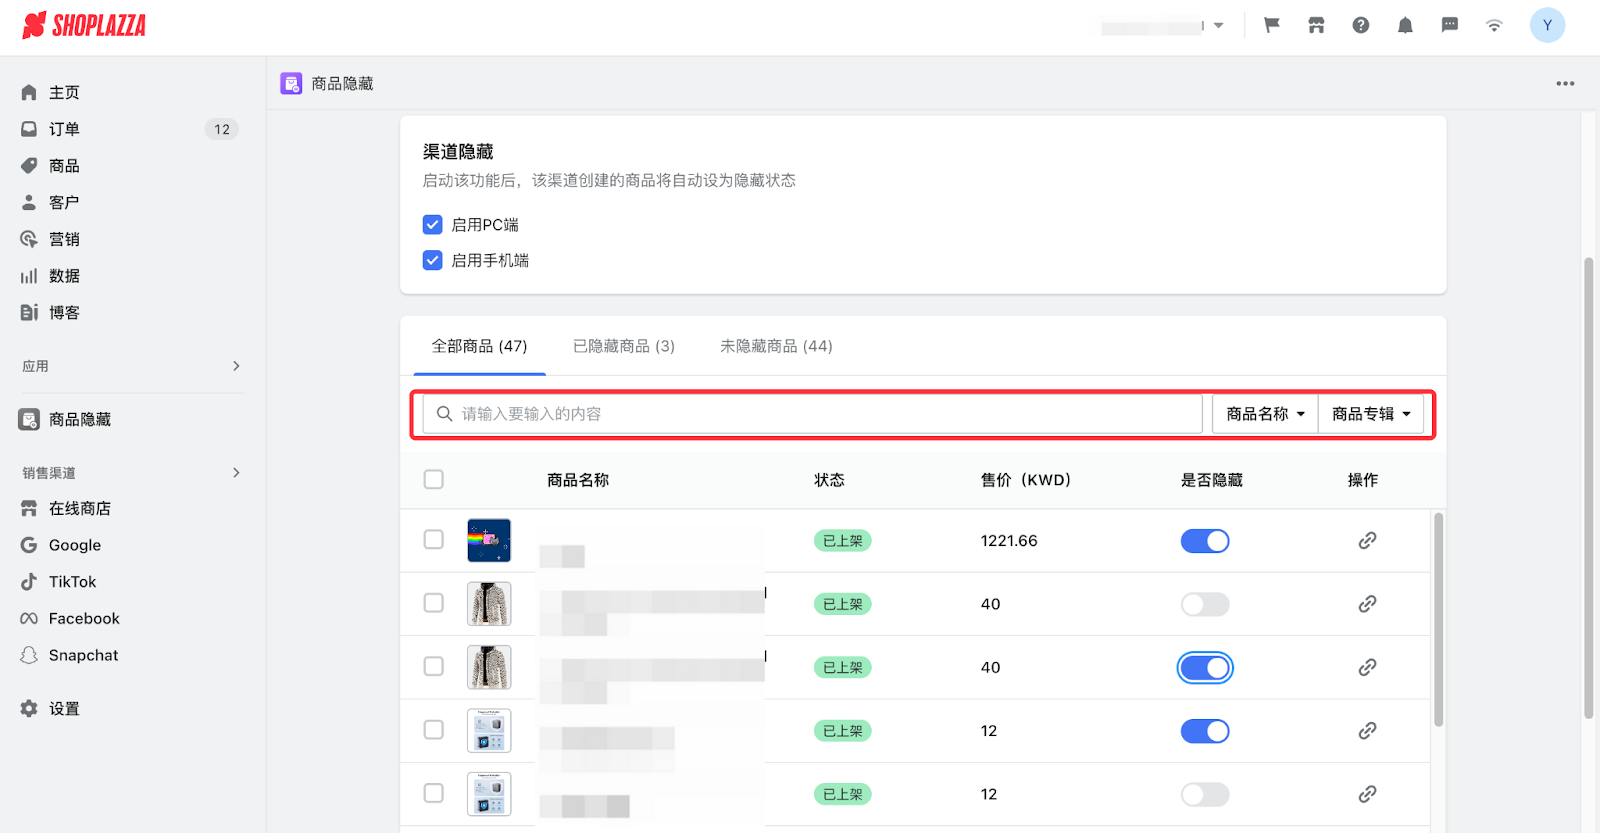The width and height of the screenshot is (1600, 833).
Task: Click the three-dot more options icon
Action: (1565, 84)
